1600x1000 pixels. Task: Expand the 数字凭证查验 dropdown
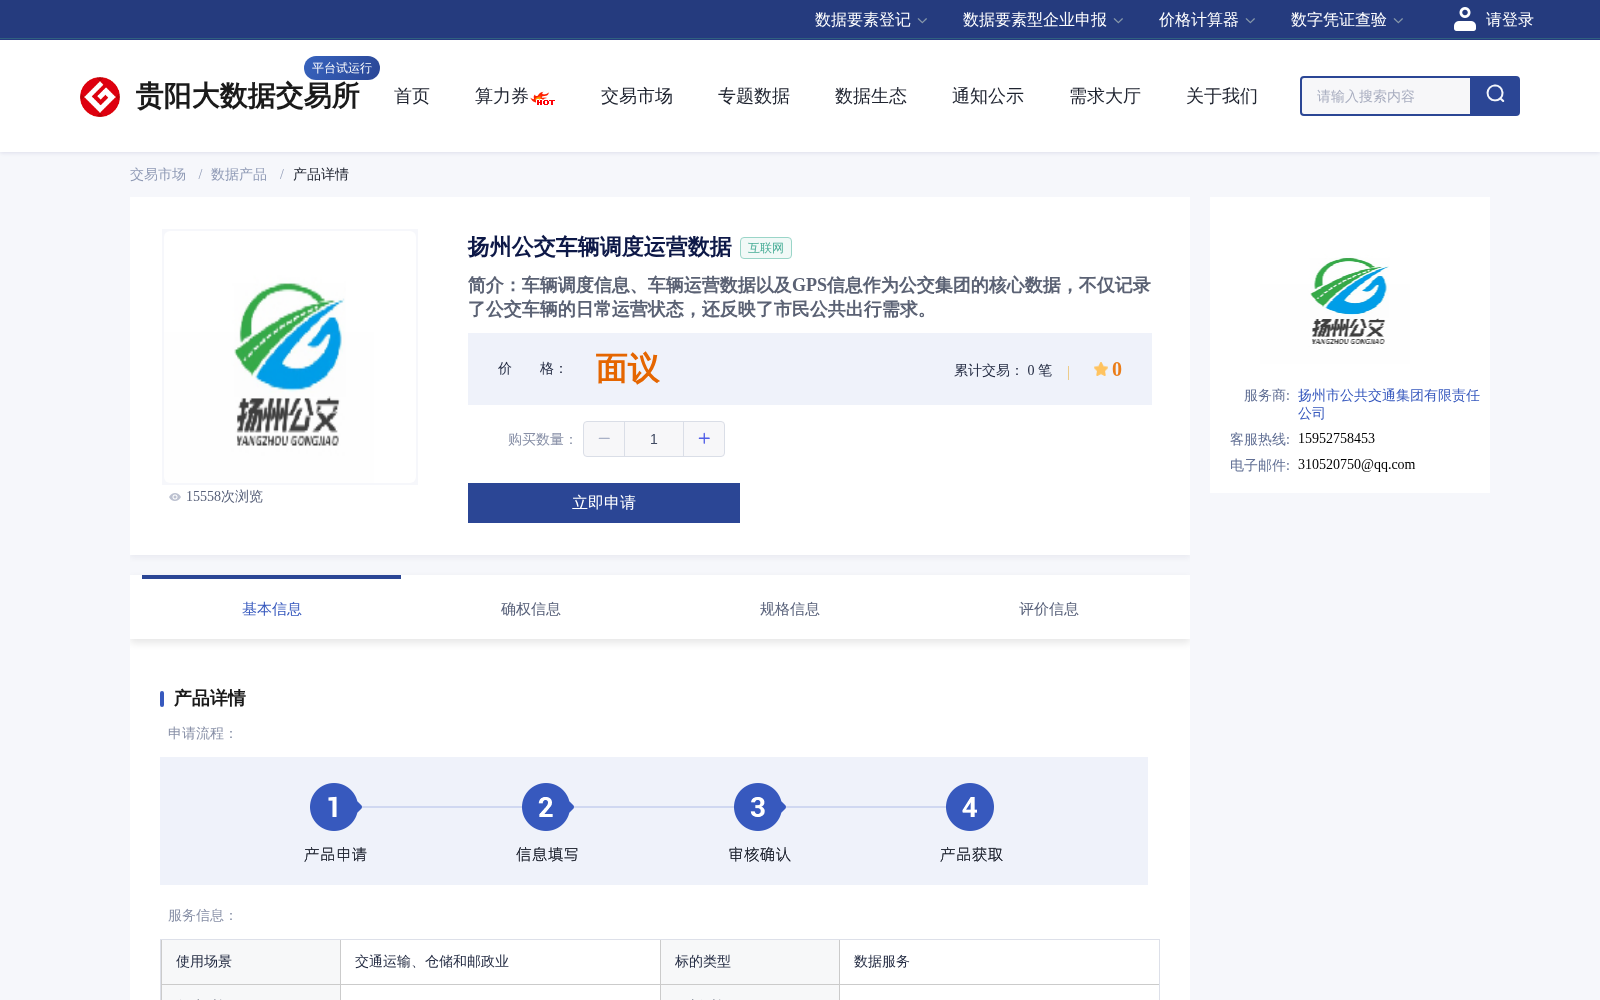pyautogui.click(x=1347, y=20)
